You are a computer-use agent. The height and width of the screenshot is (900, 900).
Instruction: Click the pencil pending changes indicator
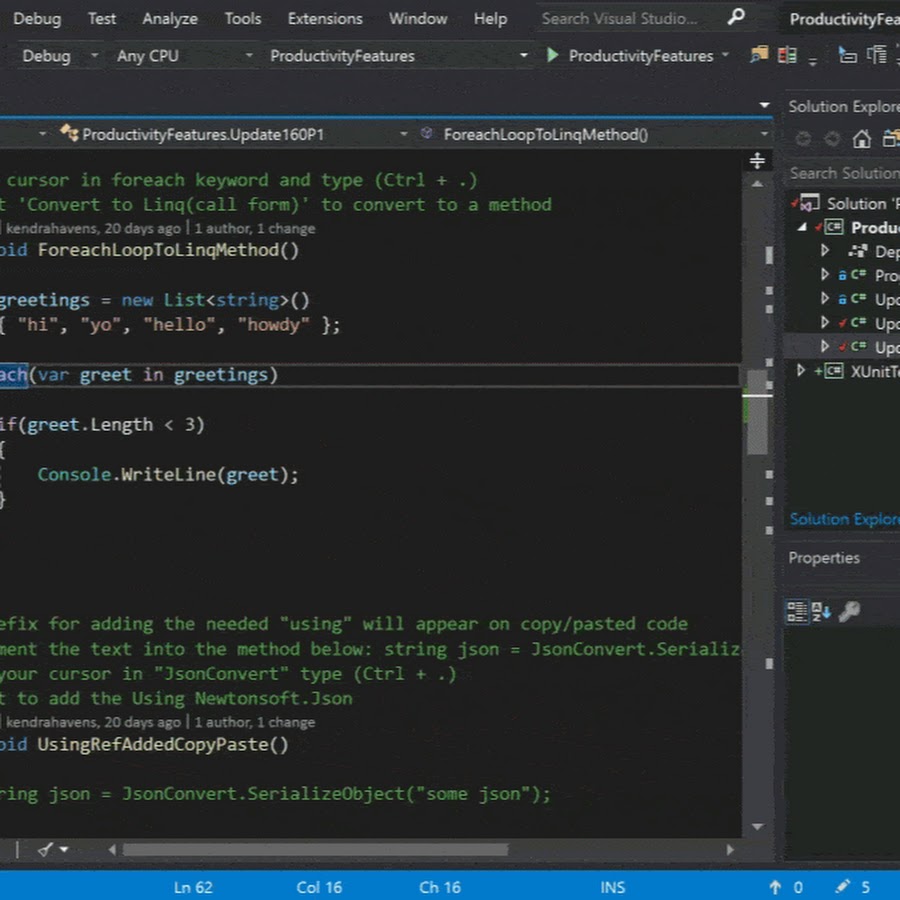(843, 886)
